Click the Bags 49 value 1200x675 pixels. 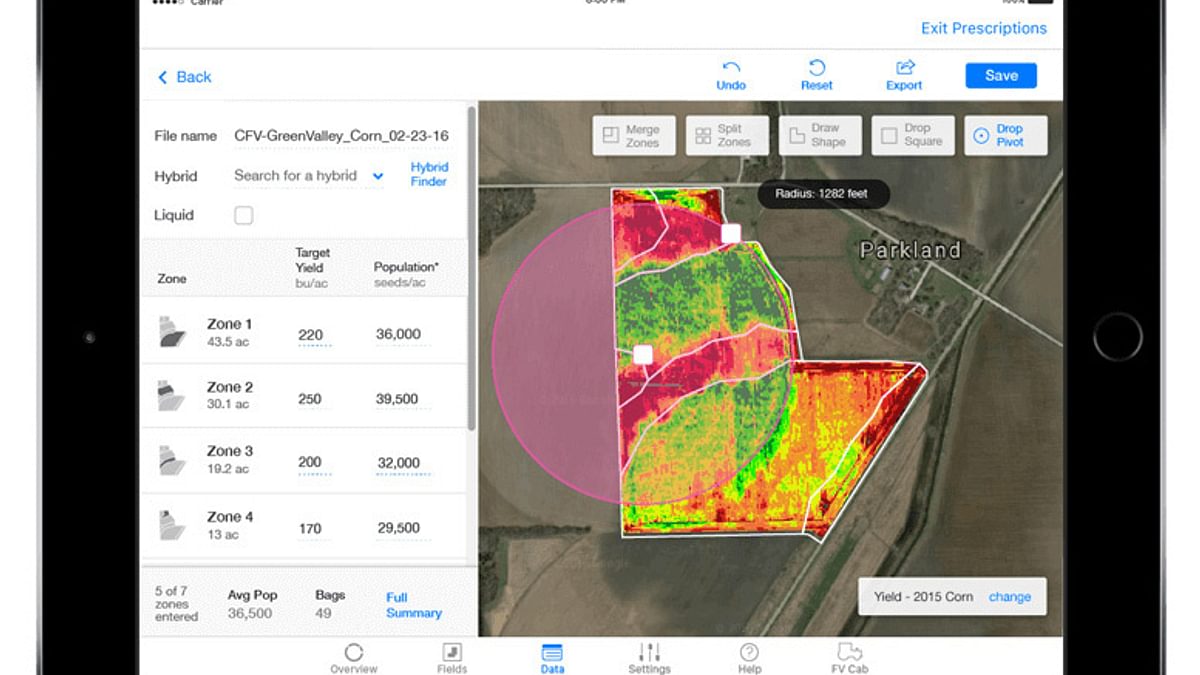pyautogui.click(x=323, y=613)
